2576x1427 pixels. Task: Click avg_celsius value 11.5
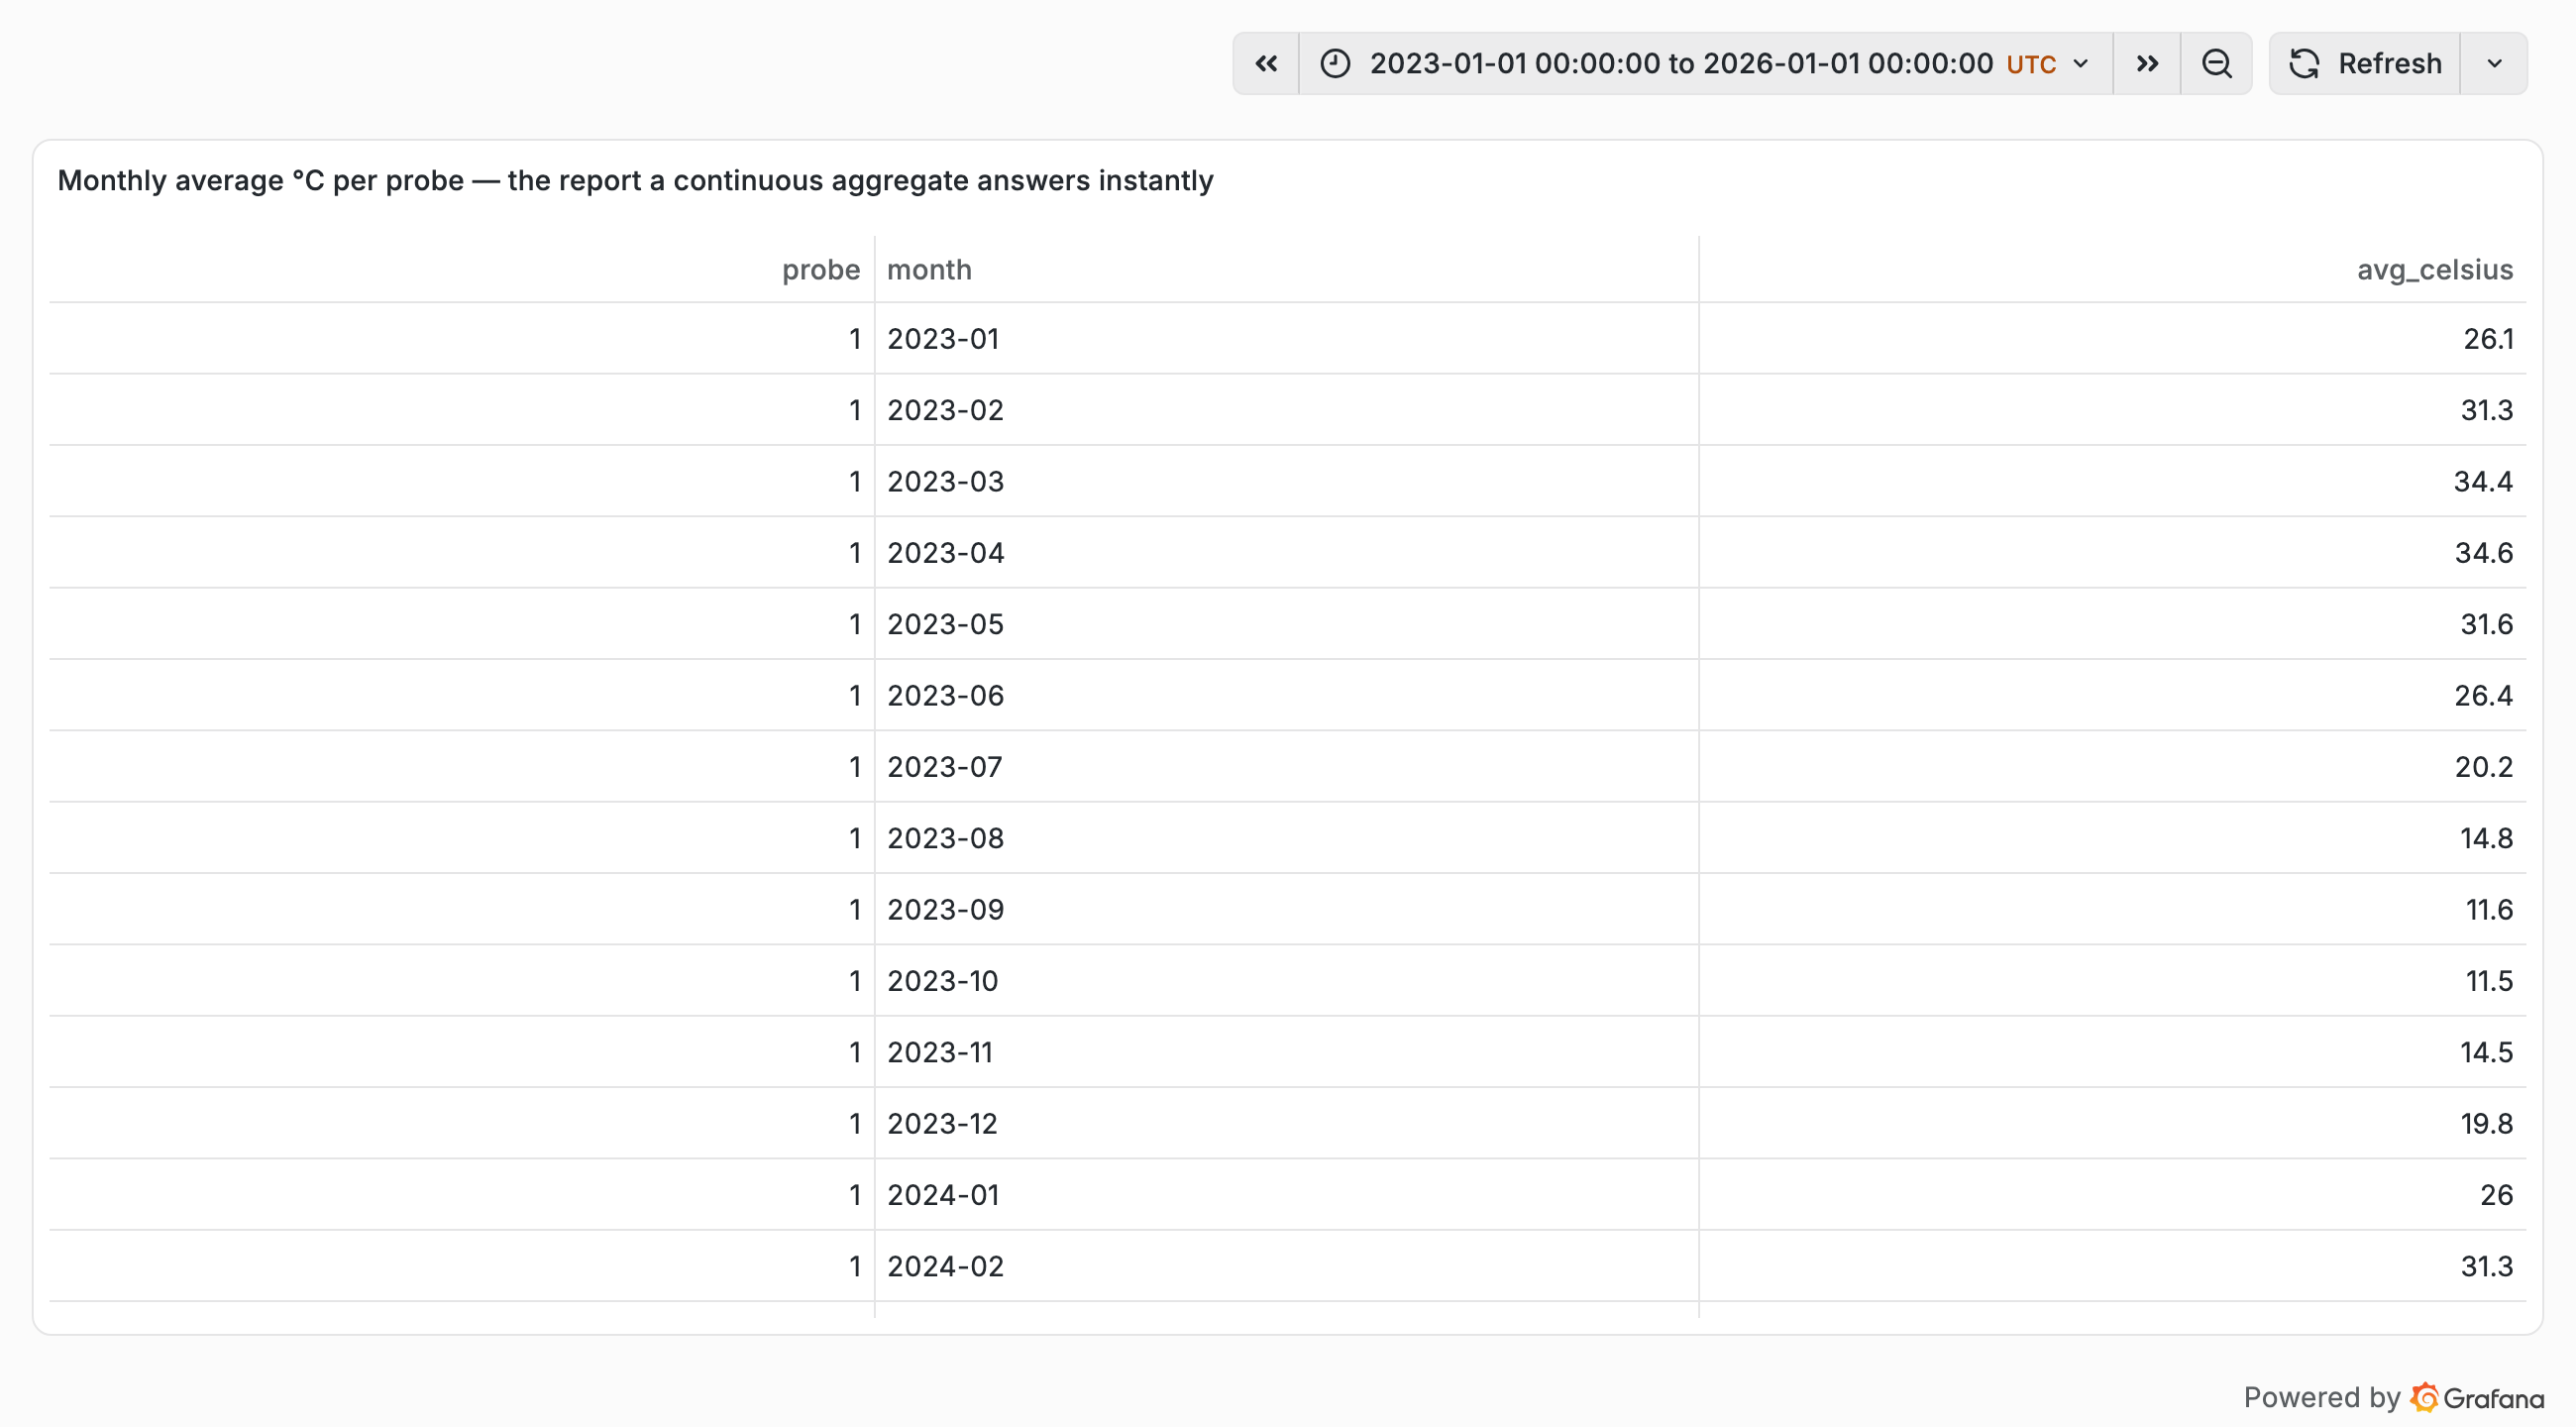[2489, 981]
